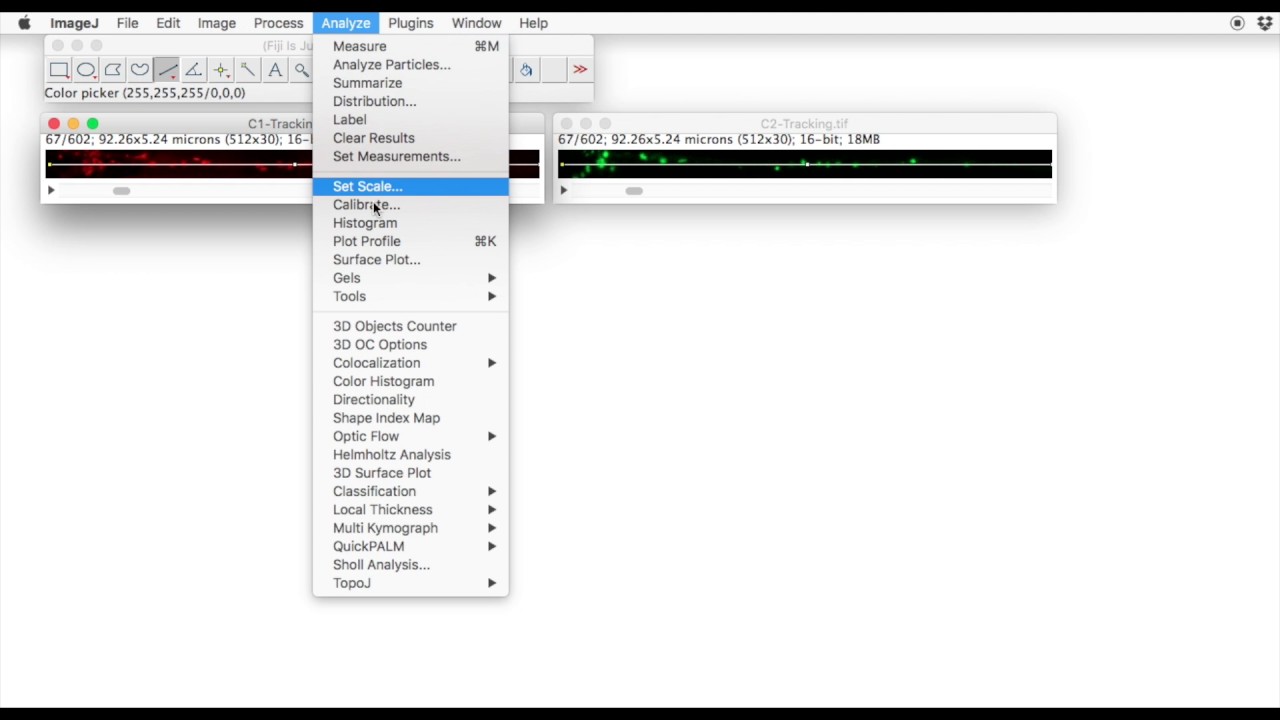Viewport: 1280px width, 720px height.
Task: Choose 3D Surface Plot
Action: pyautogui.click(x=410, y=473)
